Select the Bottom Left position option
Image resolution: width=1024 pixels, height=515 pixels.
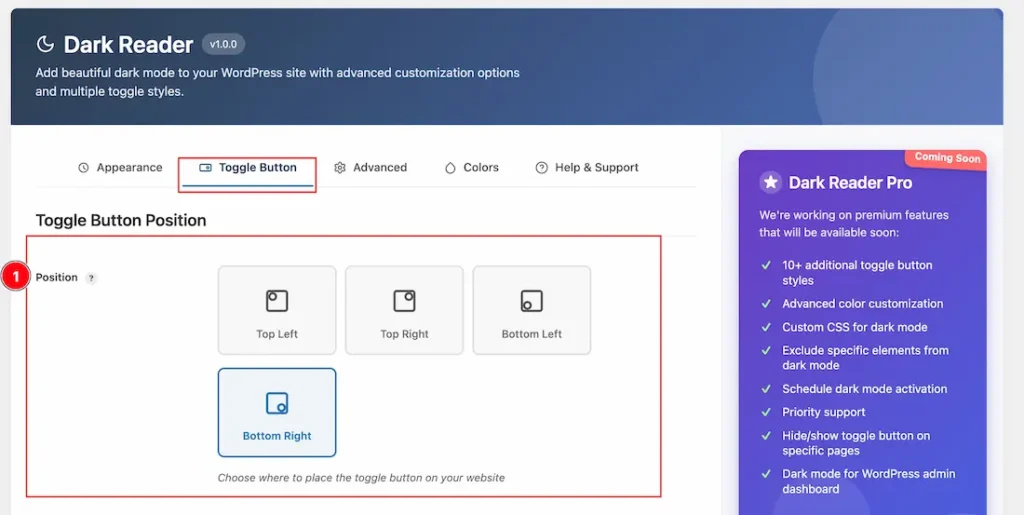[x=532, y=310]
